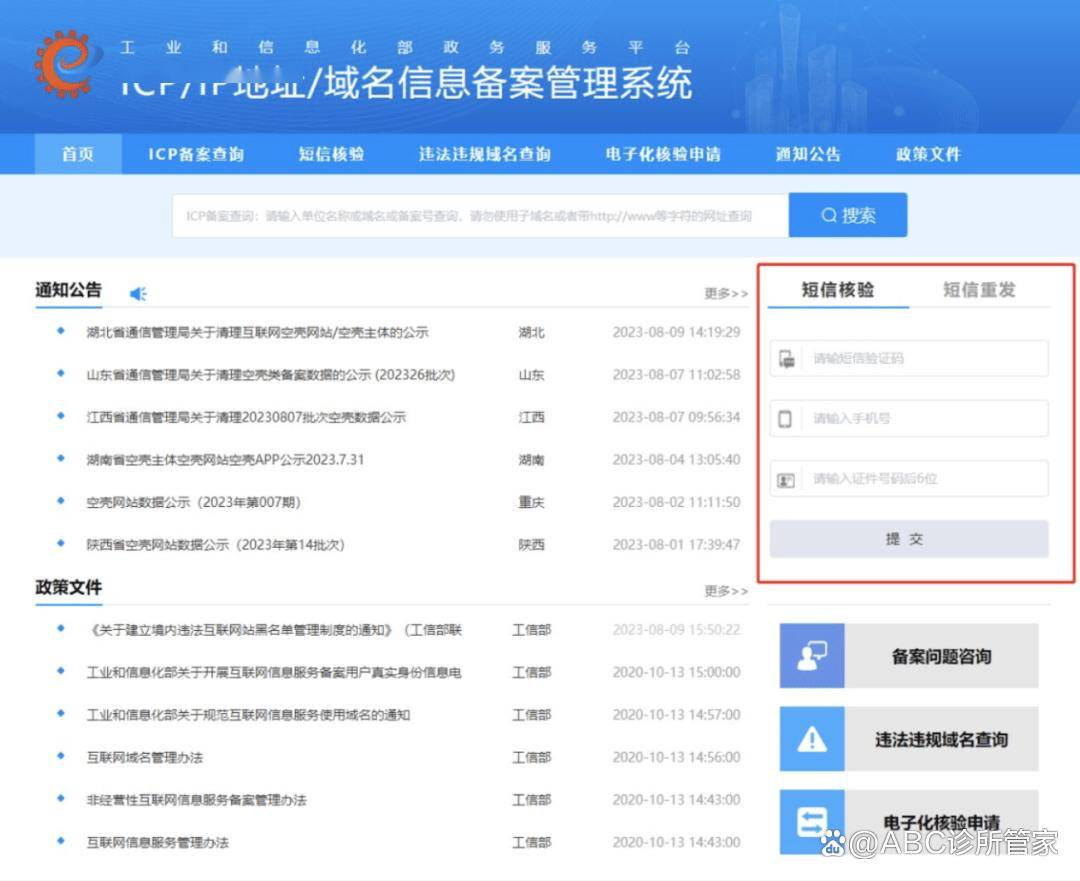
Task: Click the 违法违规域名查询 warning triangle icon
Action: 812,739
